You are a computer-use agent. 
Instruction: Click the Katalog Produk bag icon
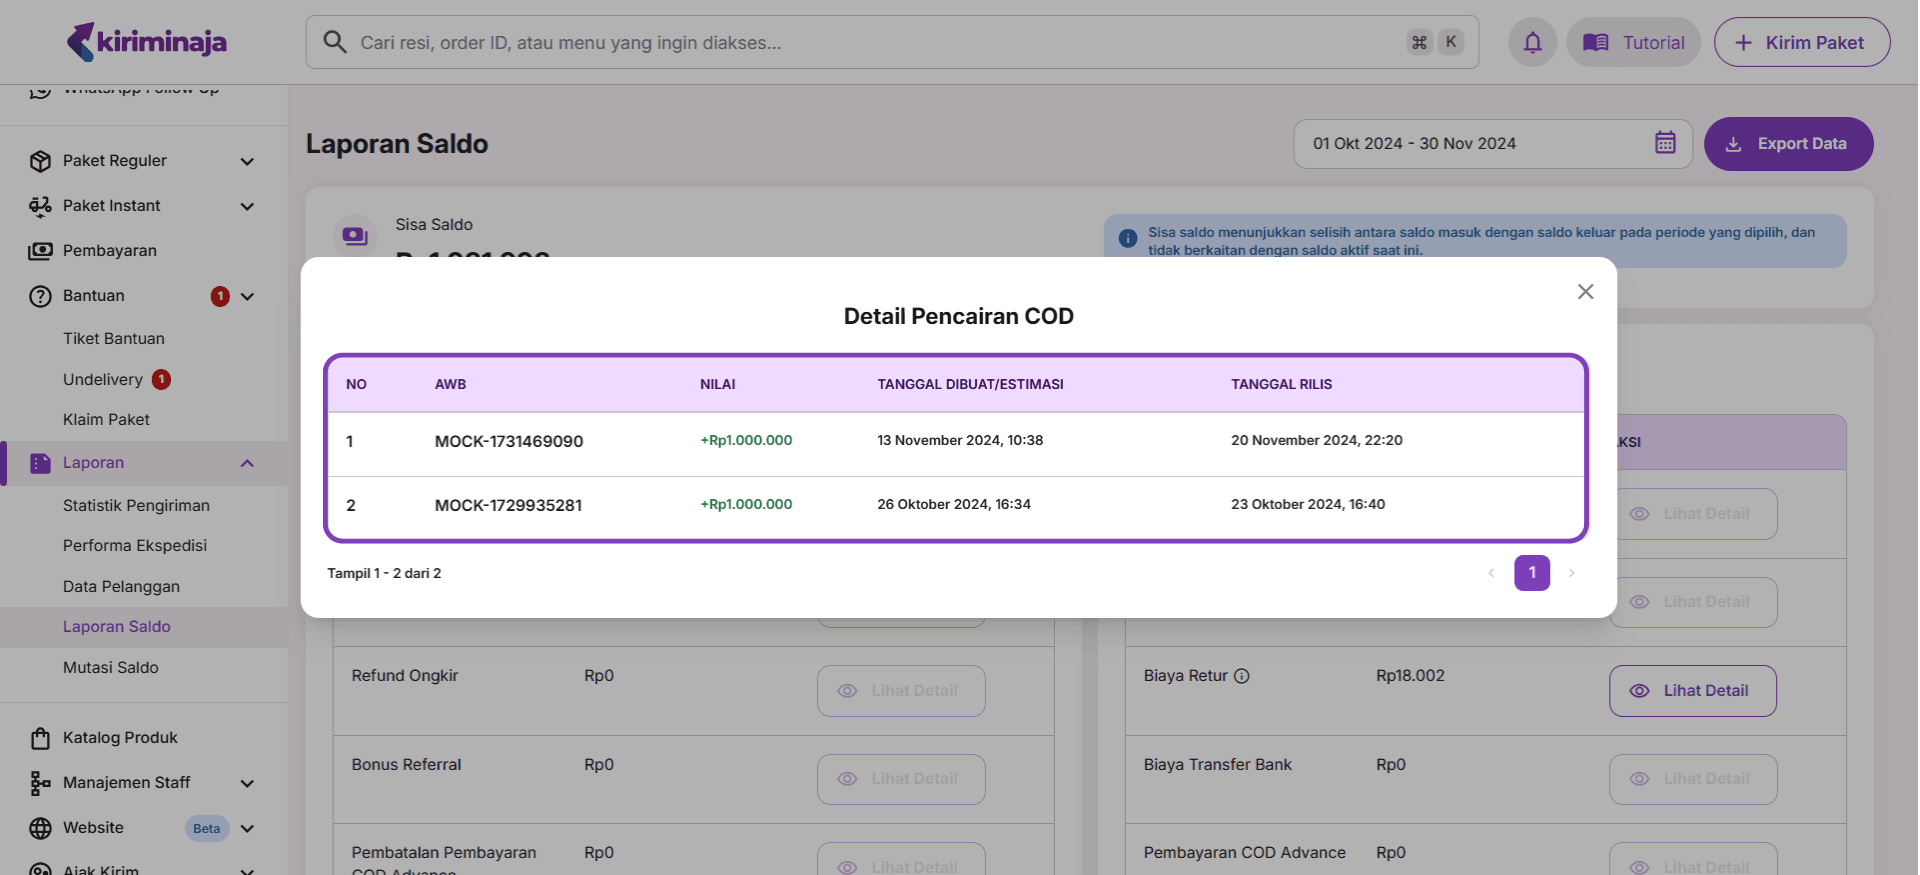coord(40,738)
